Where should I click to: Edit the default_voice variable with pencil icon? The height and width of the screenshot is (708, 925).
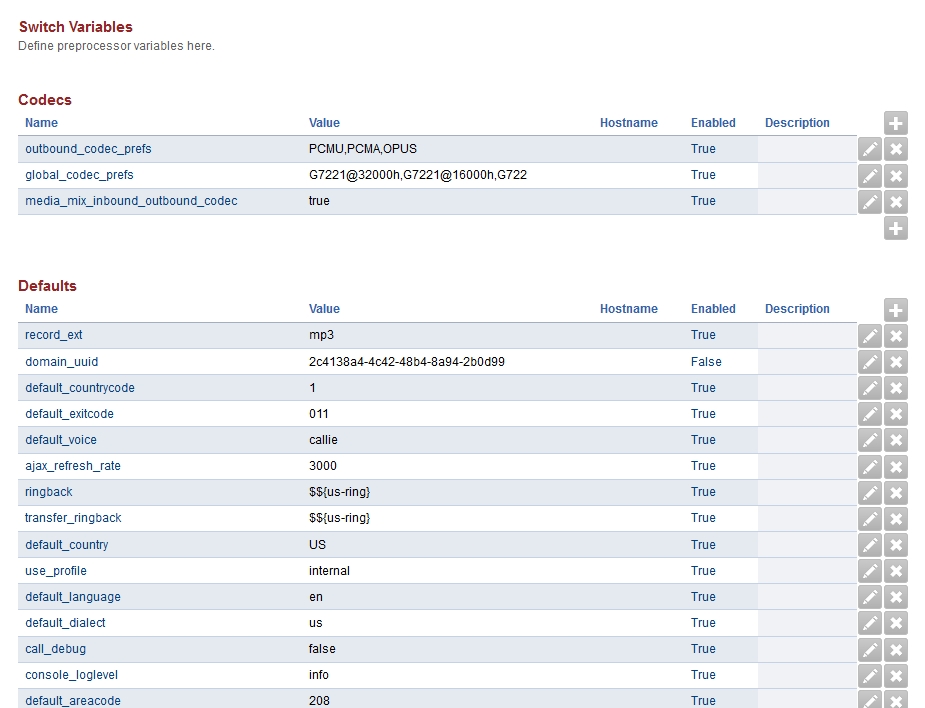click(870, 440)
